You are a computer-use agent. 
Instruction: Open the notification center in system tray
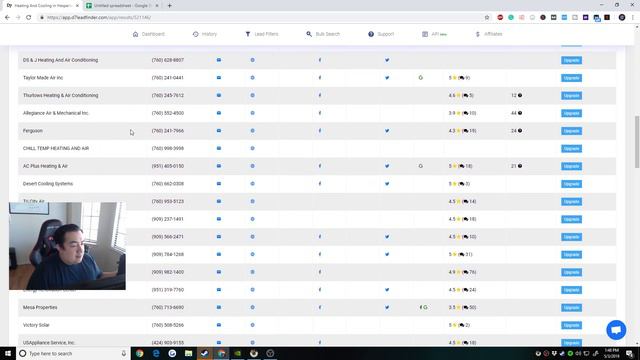(630, 353)
